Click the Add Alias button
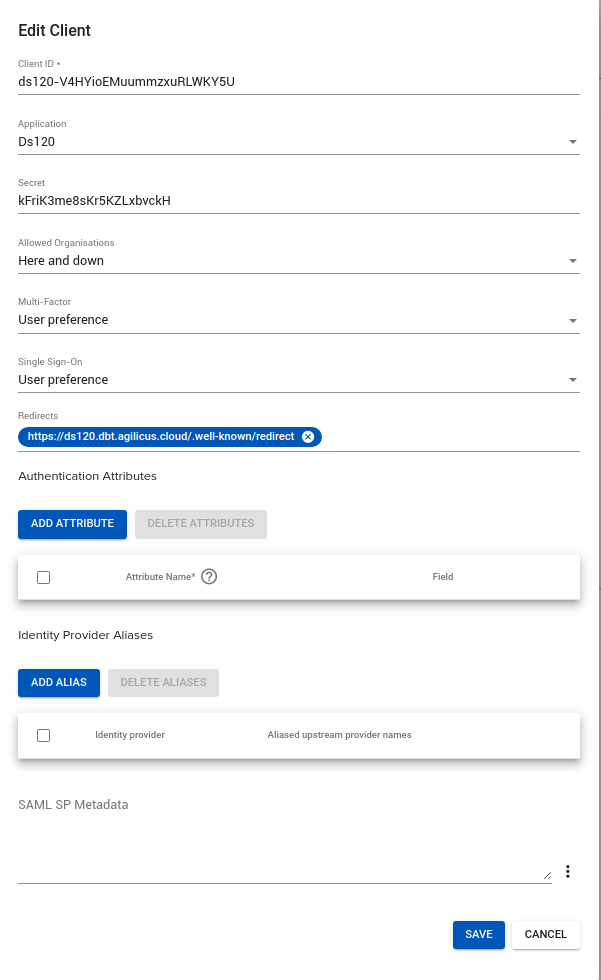This screenshot has width=601, height=980. (x=59, y=683)
